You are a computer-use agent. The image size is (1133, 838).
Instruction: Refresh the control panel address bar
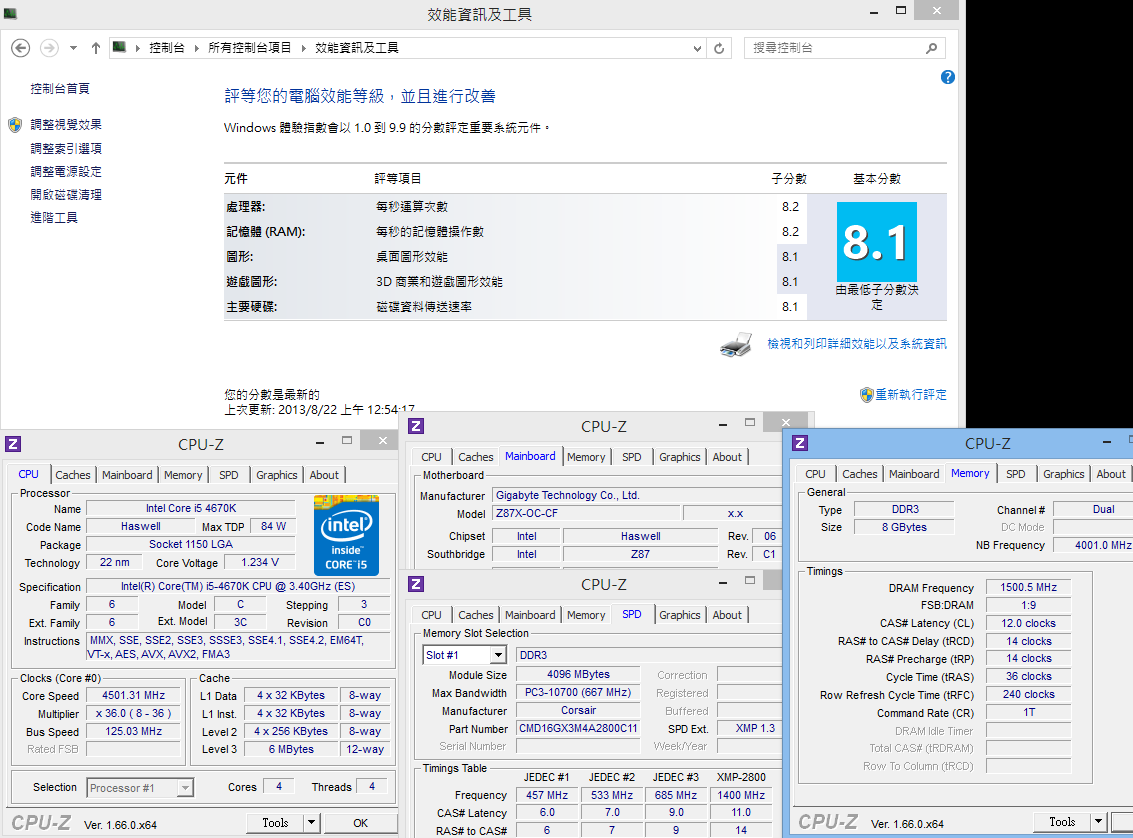coord(719,48)
